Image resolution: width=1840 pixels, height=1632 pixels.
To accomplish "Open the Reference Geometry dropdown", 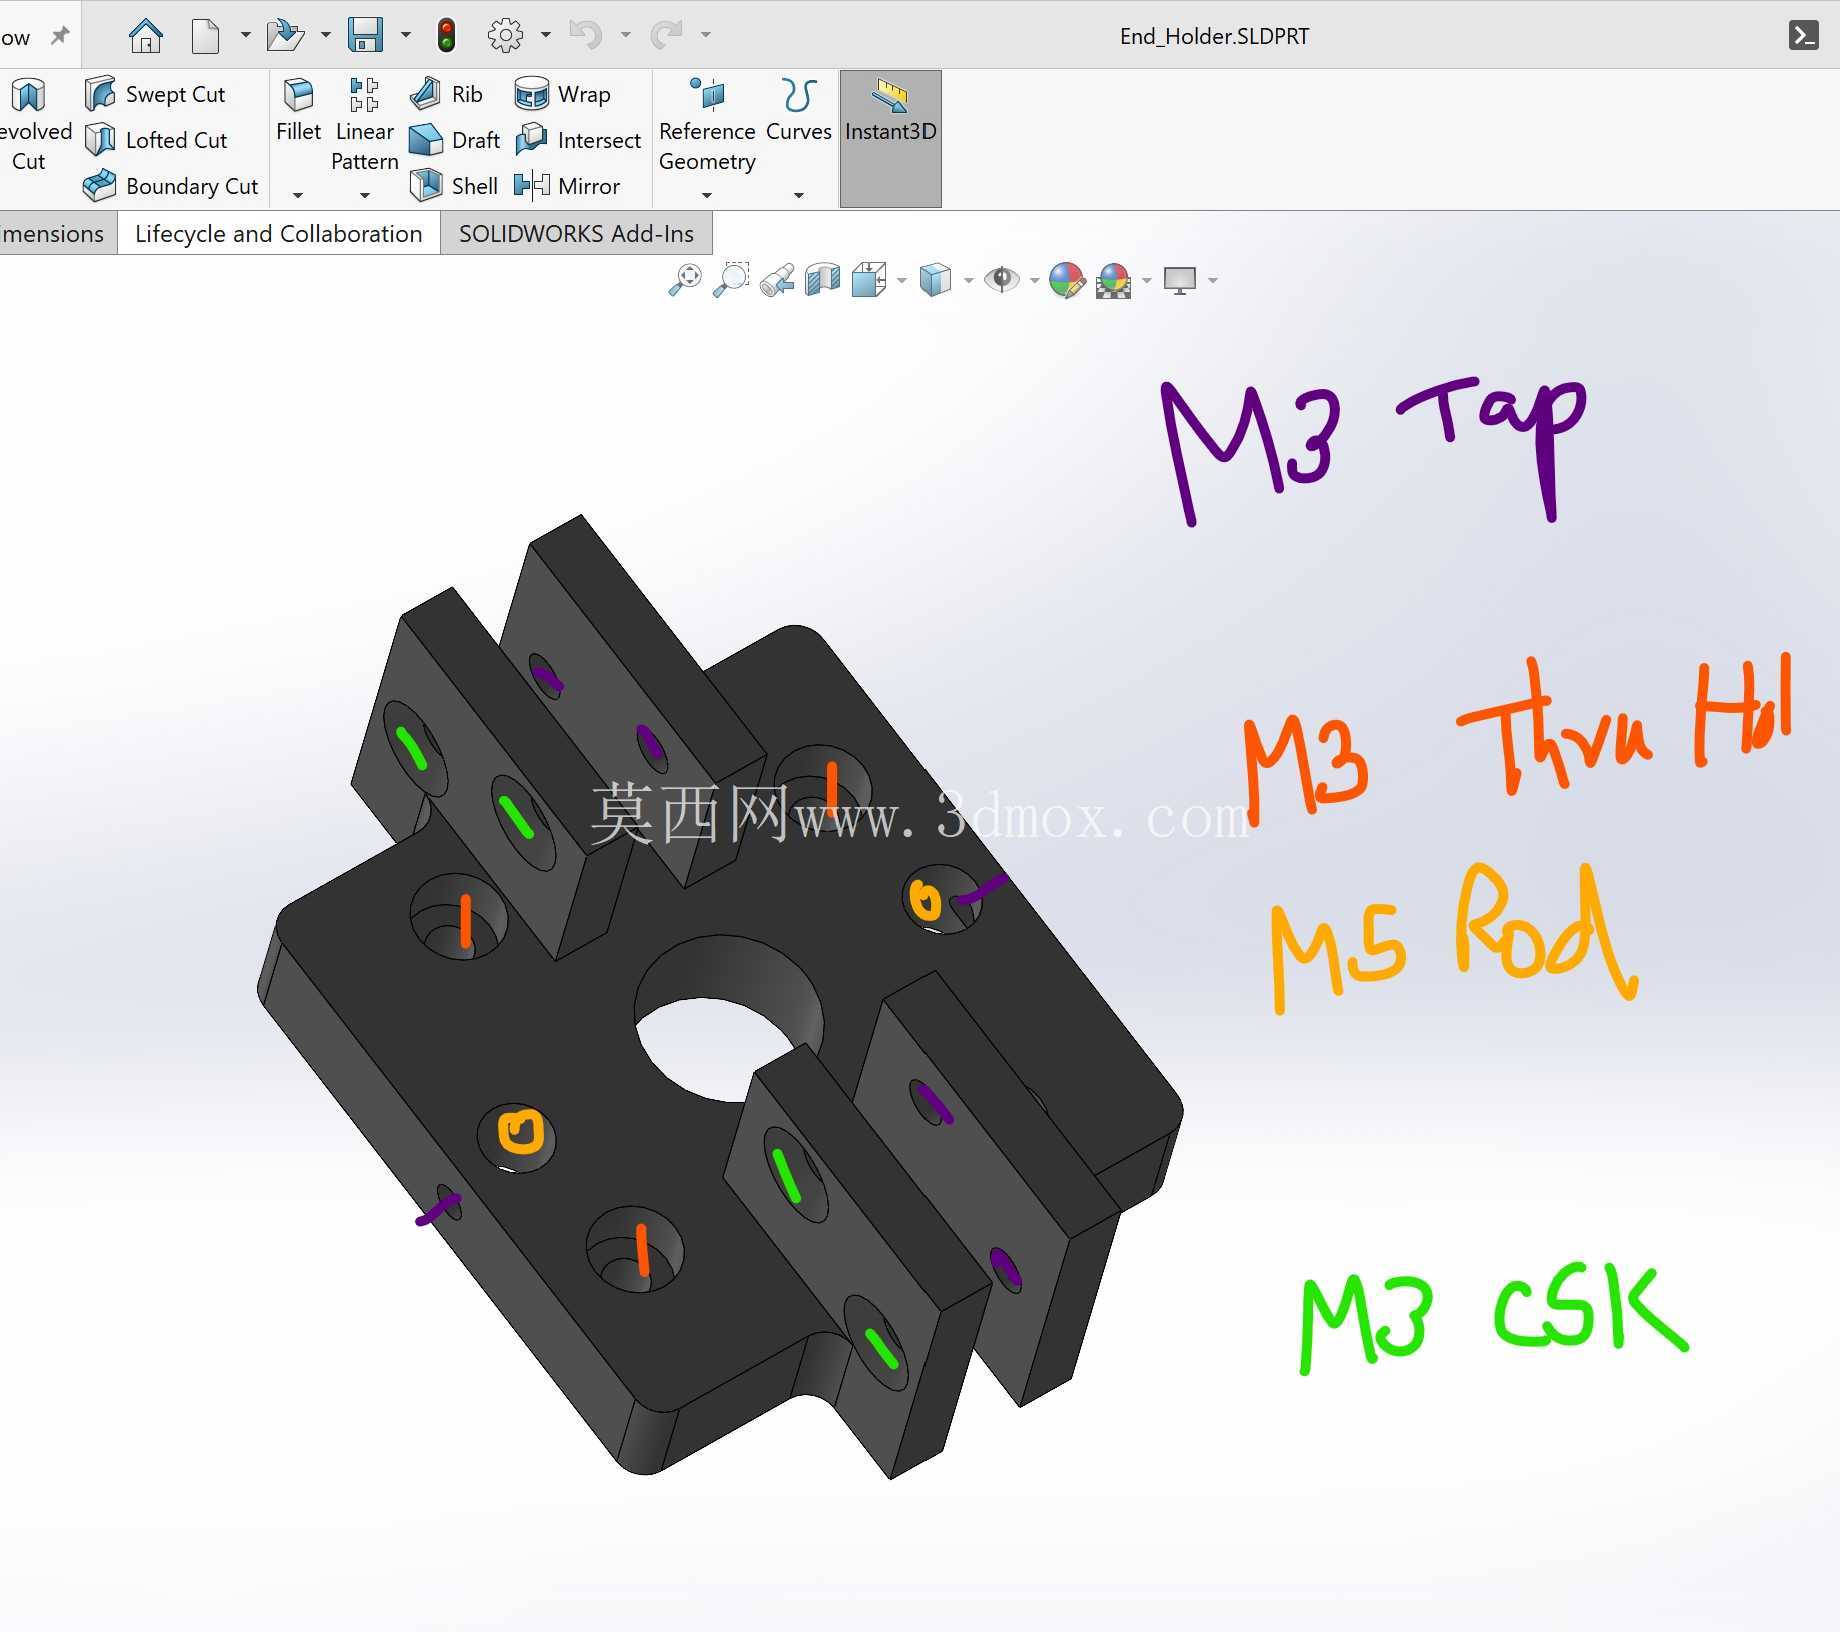I will coord(707,194).
